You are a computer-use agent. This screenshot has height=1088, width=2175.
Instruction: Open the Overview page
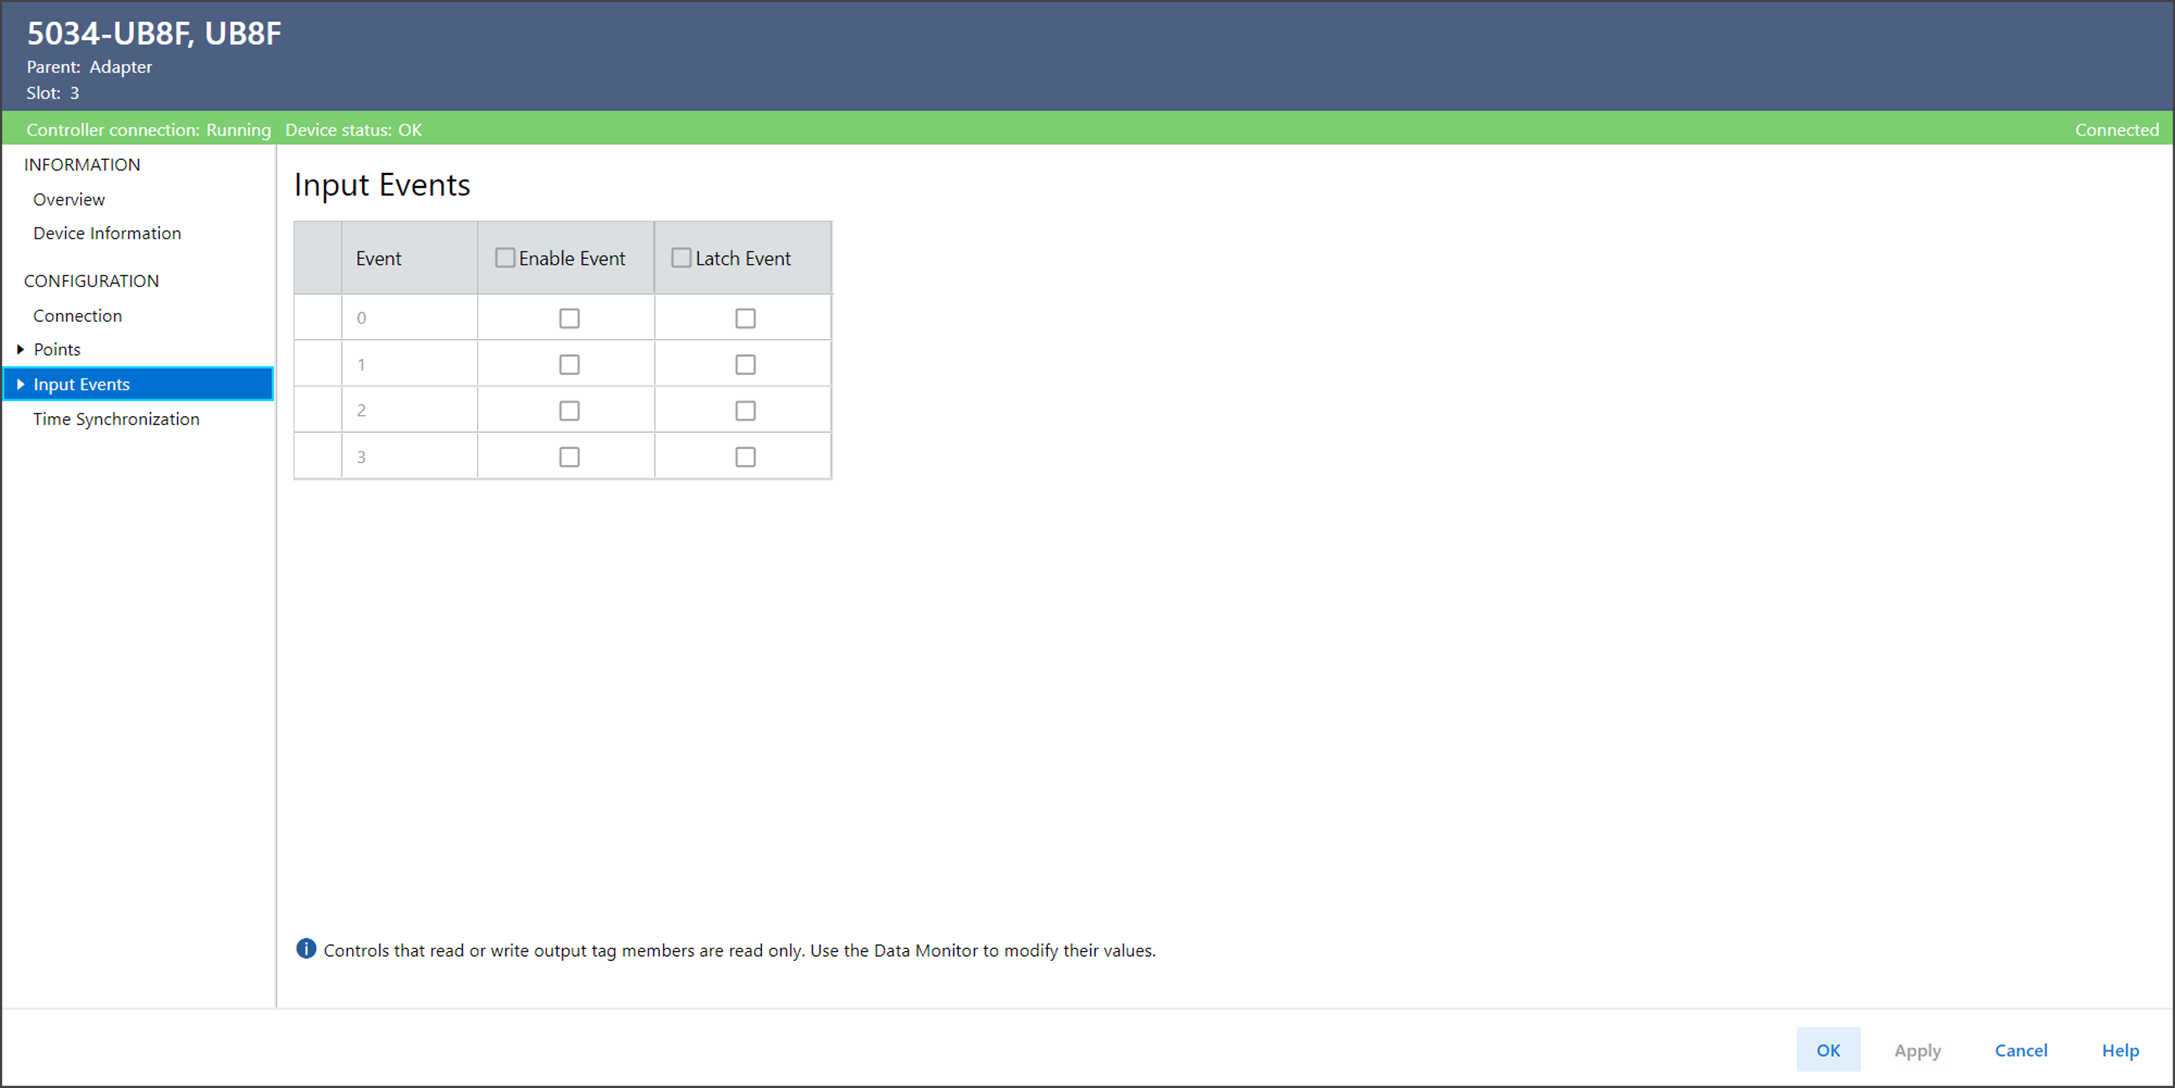pyautogui.click(x=69, y=199)
